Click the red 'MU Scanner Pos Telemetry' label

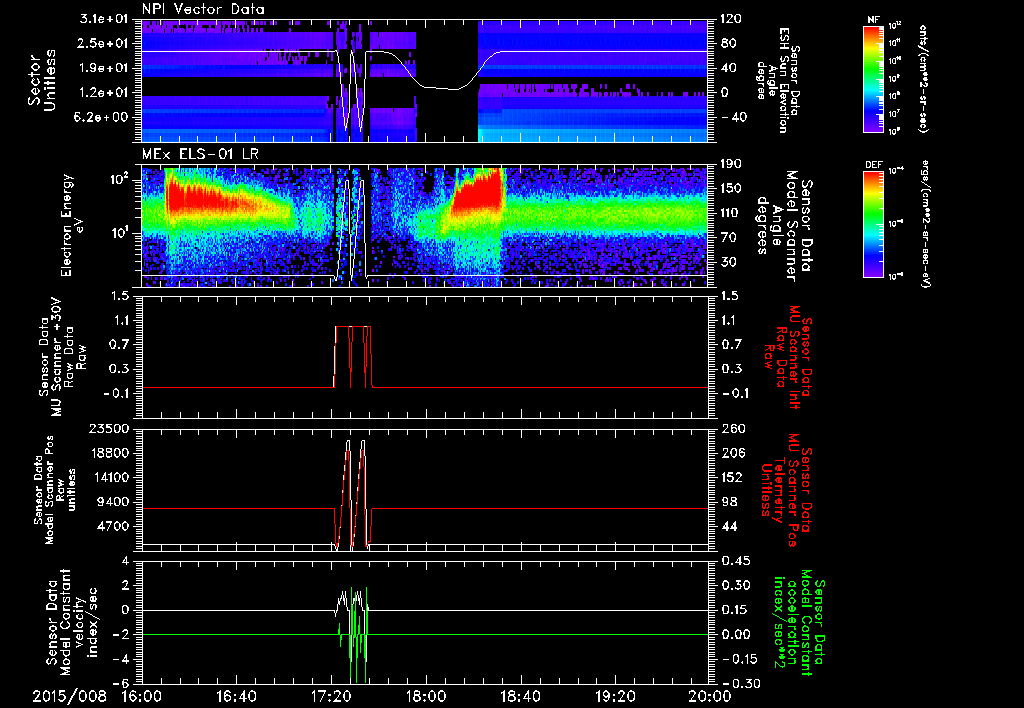click(787, 490)
